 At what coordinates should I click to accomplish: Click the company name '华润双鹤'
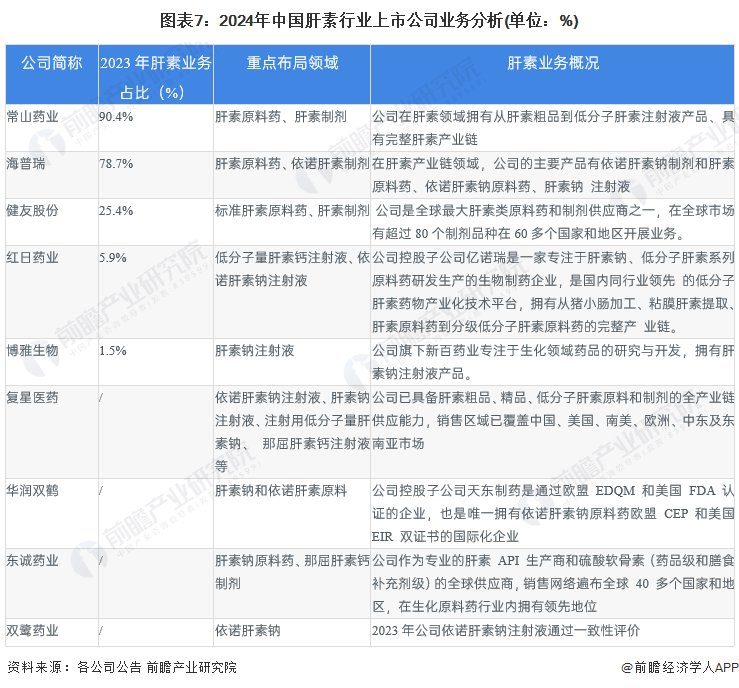[x=32, y=491]
